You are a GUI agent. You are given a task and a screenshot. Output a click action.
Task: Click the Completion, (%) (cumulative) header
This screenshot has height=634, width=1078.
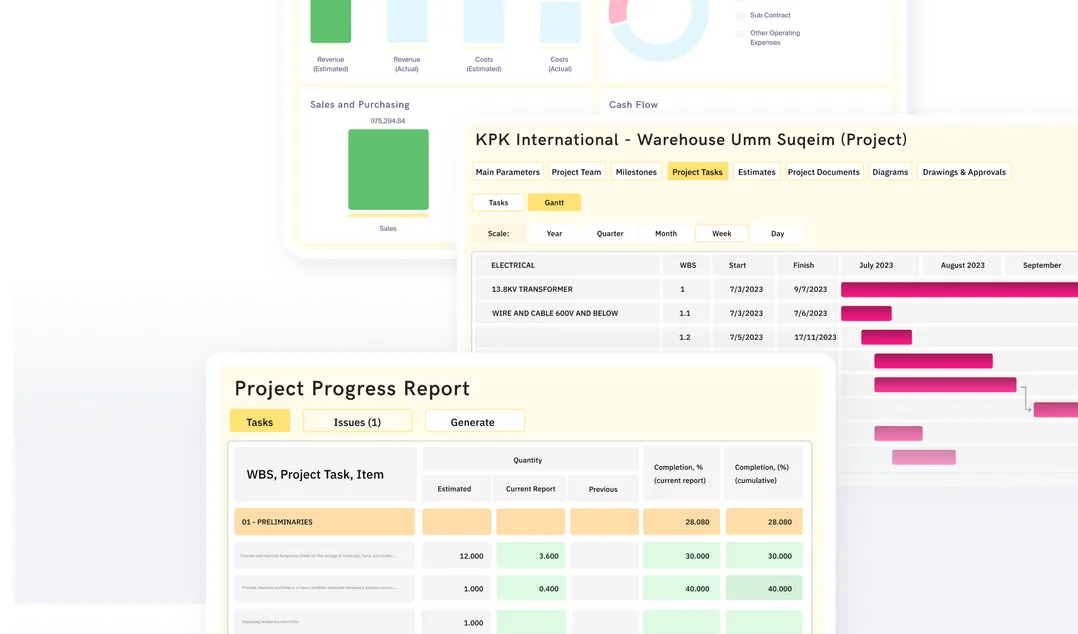tap(764, 474)
